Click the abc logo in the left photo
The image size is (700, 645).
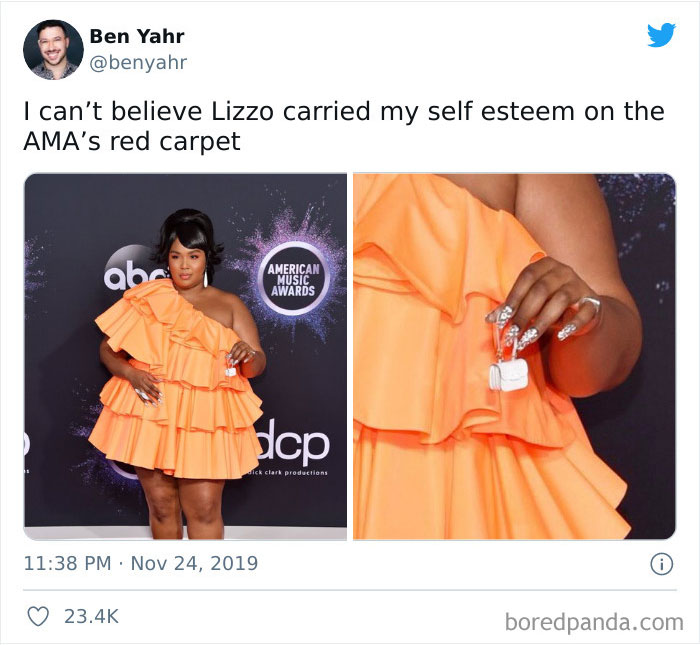pyautogui.click(x=127, y=272)
